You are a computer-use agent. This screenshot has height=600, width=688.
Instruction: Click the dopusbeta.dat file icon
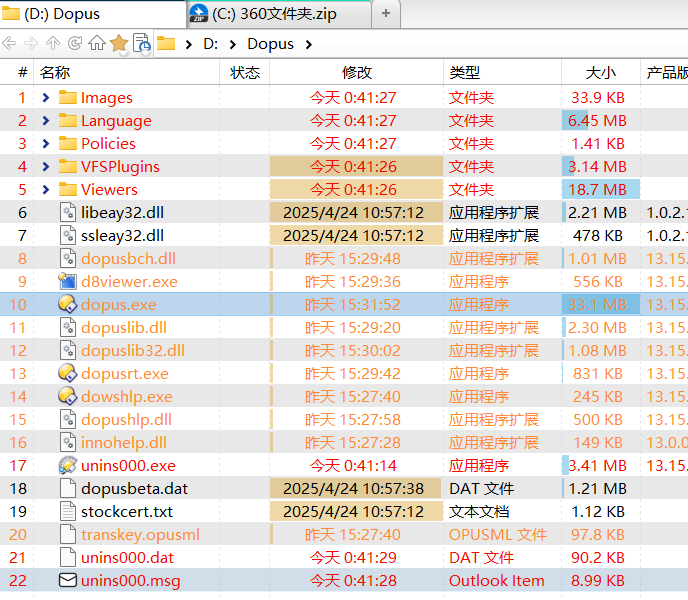point(68,489)
